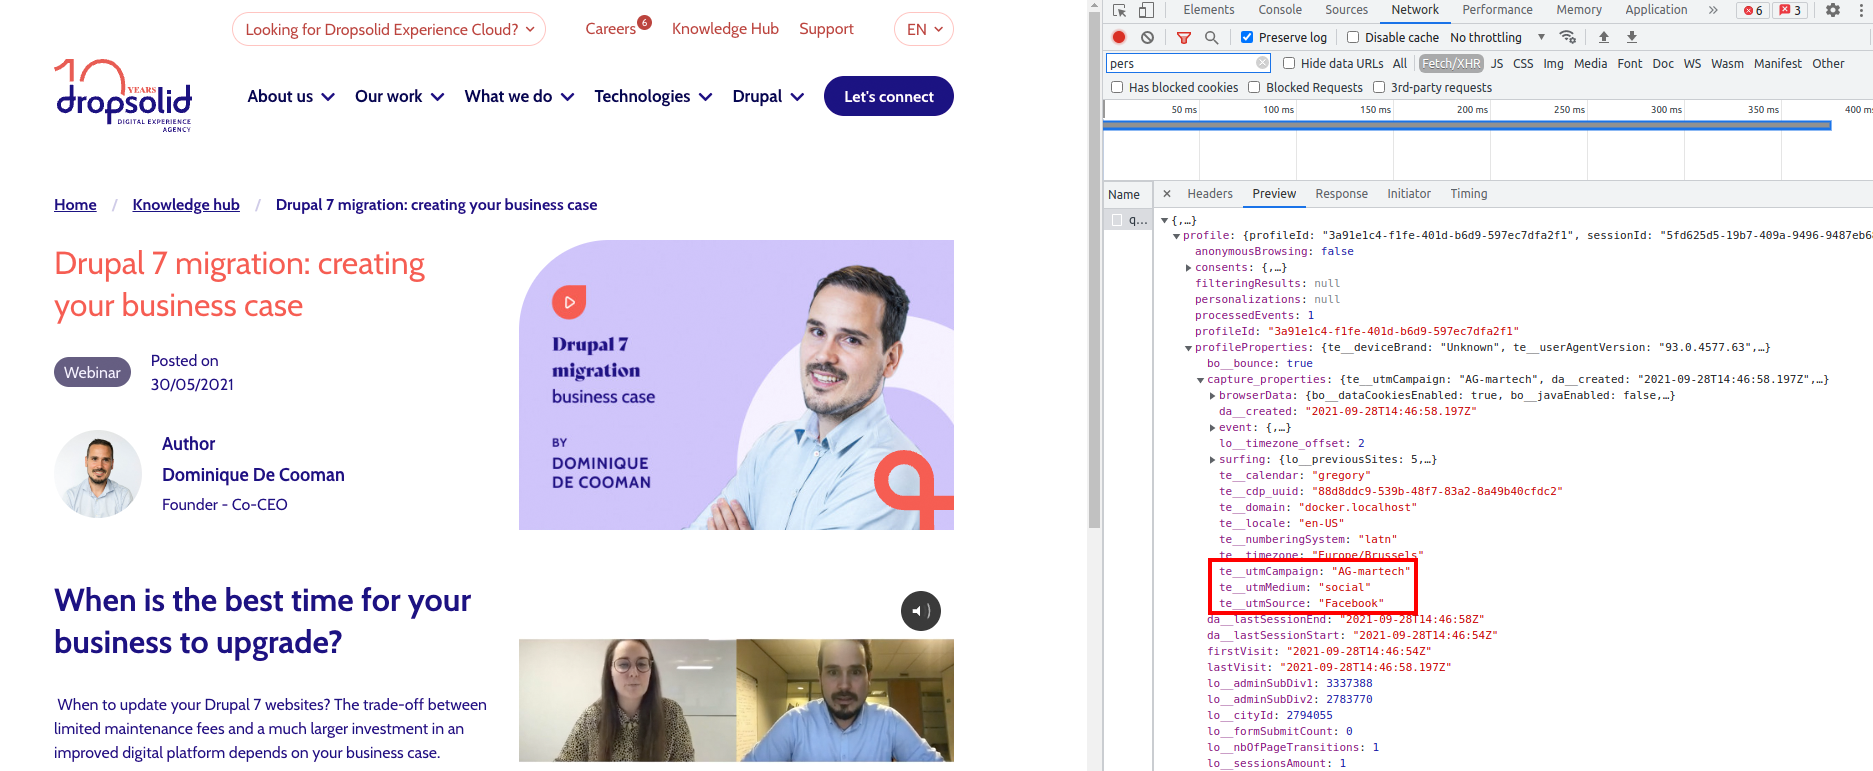The height and width of the screenshot is (771, 1873).
Task: Collapse the profileProperties node
Action: 1189,348
